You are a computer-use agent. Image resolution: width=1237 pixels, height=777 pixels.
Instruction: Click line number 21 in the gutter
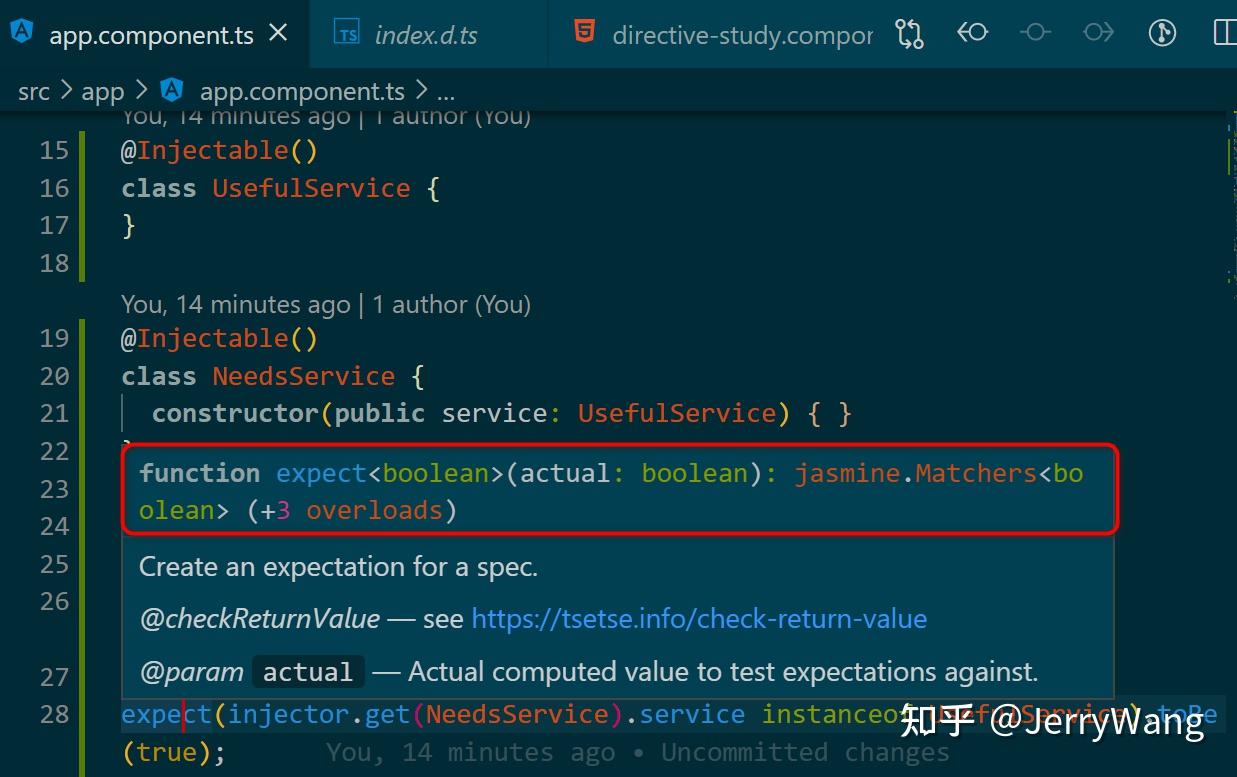pyautogui.click(x=54, y=413)
